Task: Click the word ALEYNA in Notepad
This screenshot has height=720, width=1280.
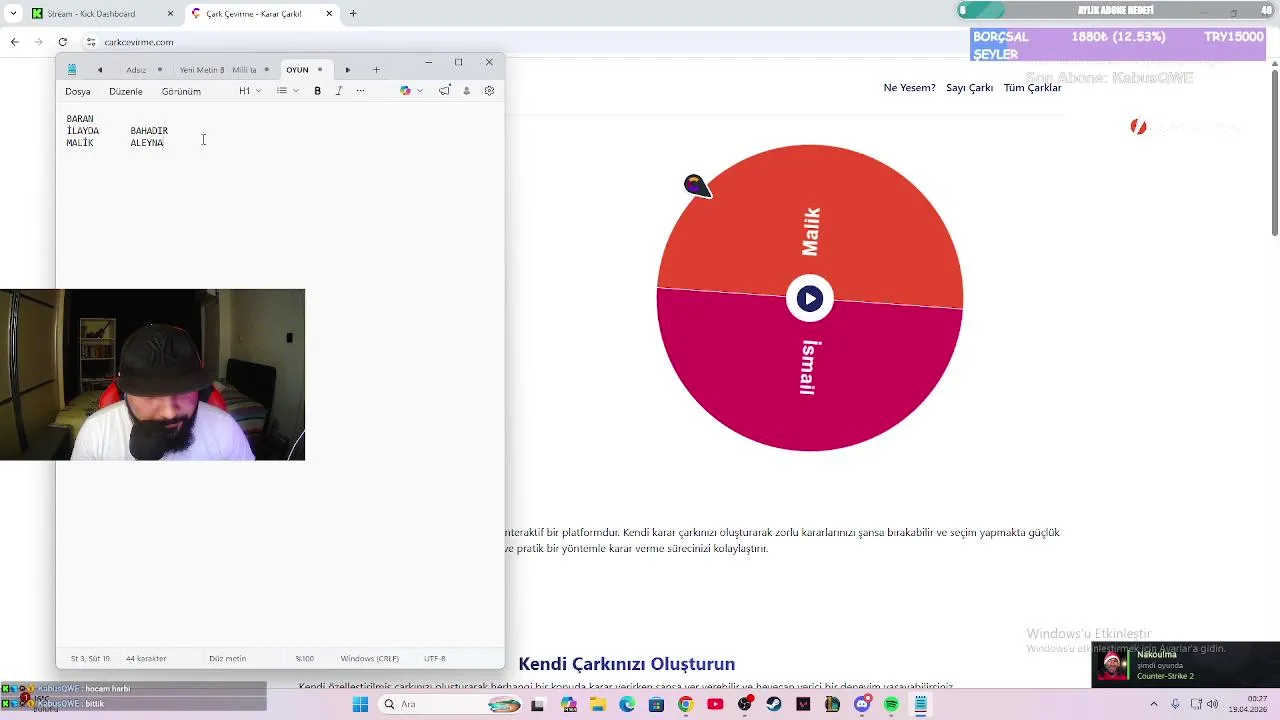Action: click(147, 143)
